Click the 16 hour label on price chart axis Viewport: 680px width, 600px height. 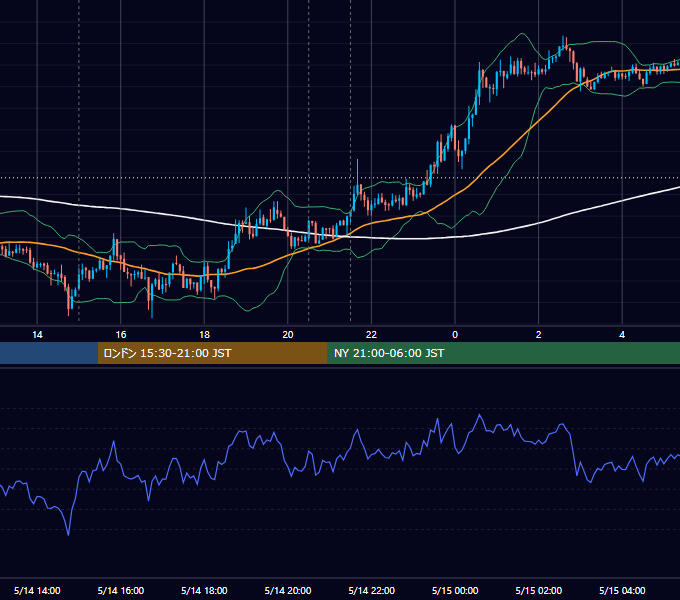point(121,335)
